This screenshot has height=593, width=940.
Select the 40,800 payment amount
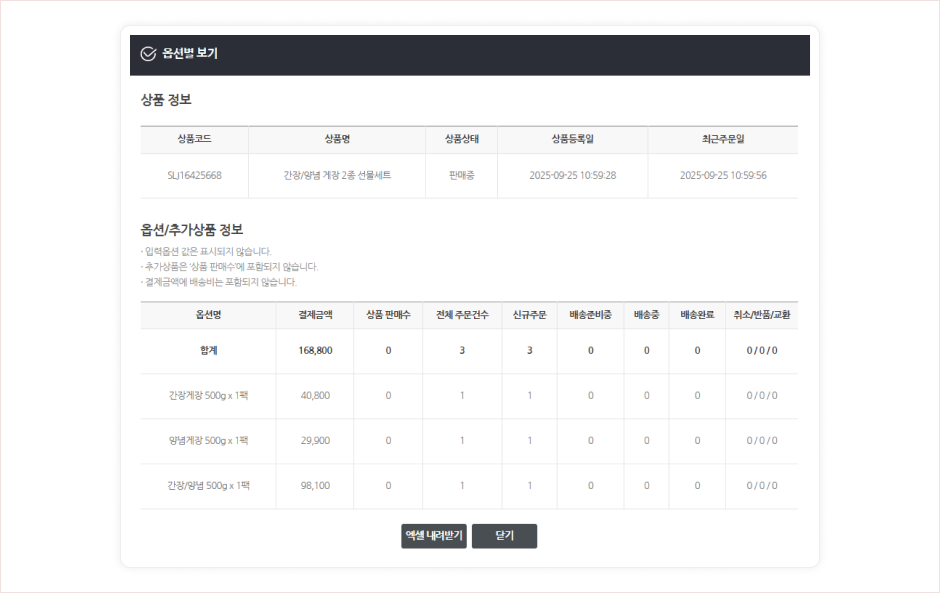(315, 396)
